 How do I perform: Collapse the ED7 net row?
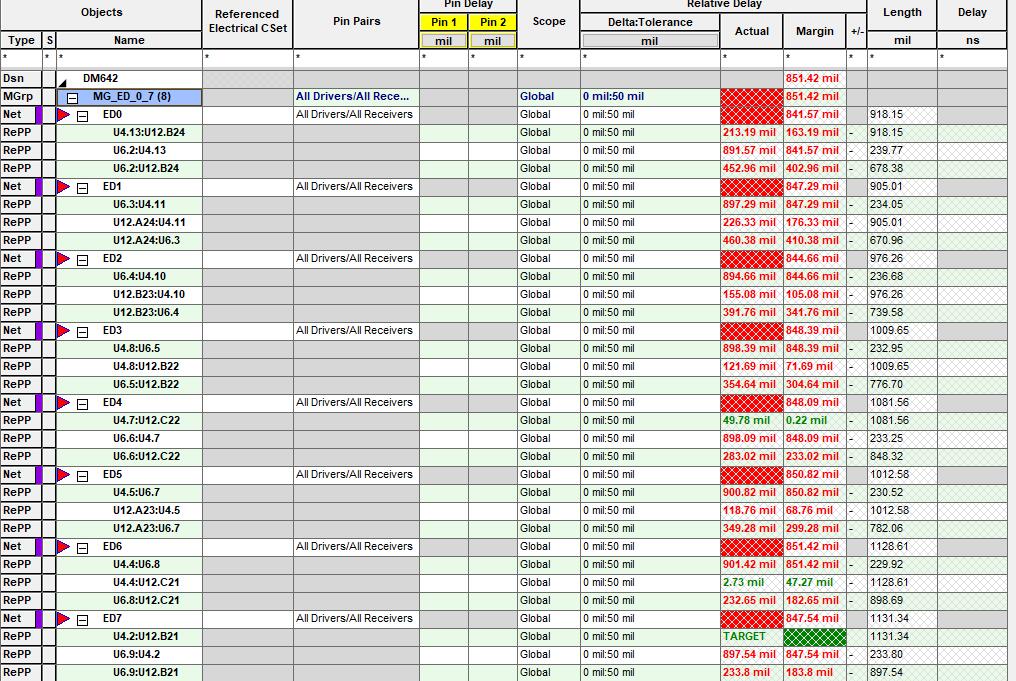(x=83, y=620)
